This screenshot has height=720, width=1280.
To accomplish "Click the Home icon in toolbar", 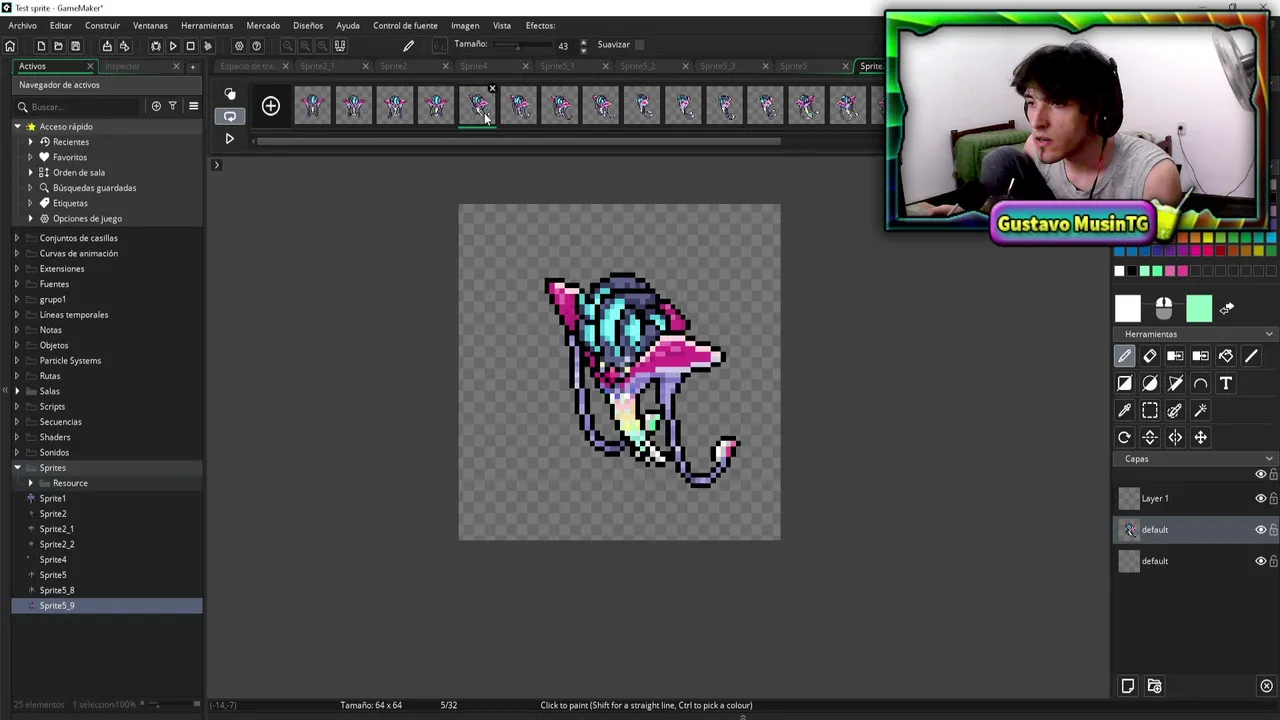I will tap(10, 46).
